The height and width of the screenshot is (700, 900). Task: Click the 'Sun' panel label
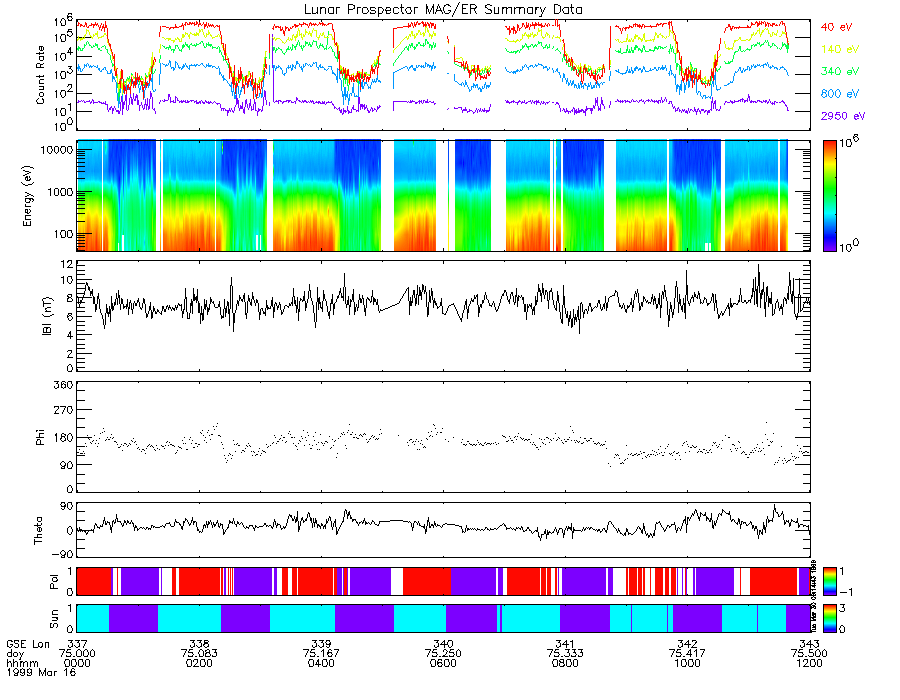(x=54, y=619)
